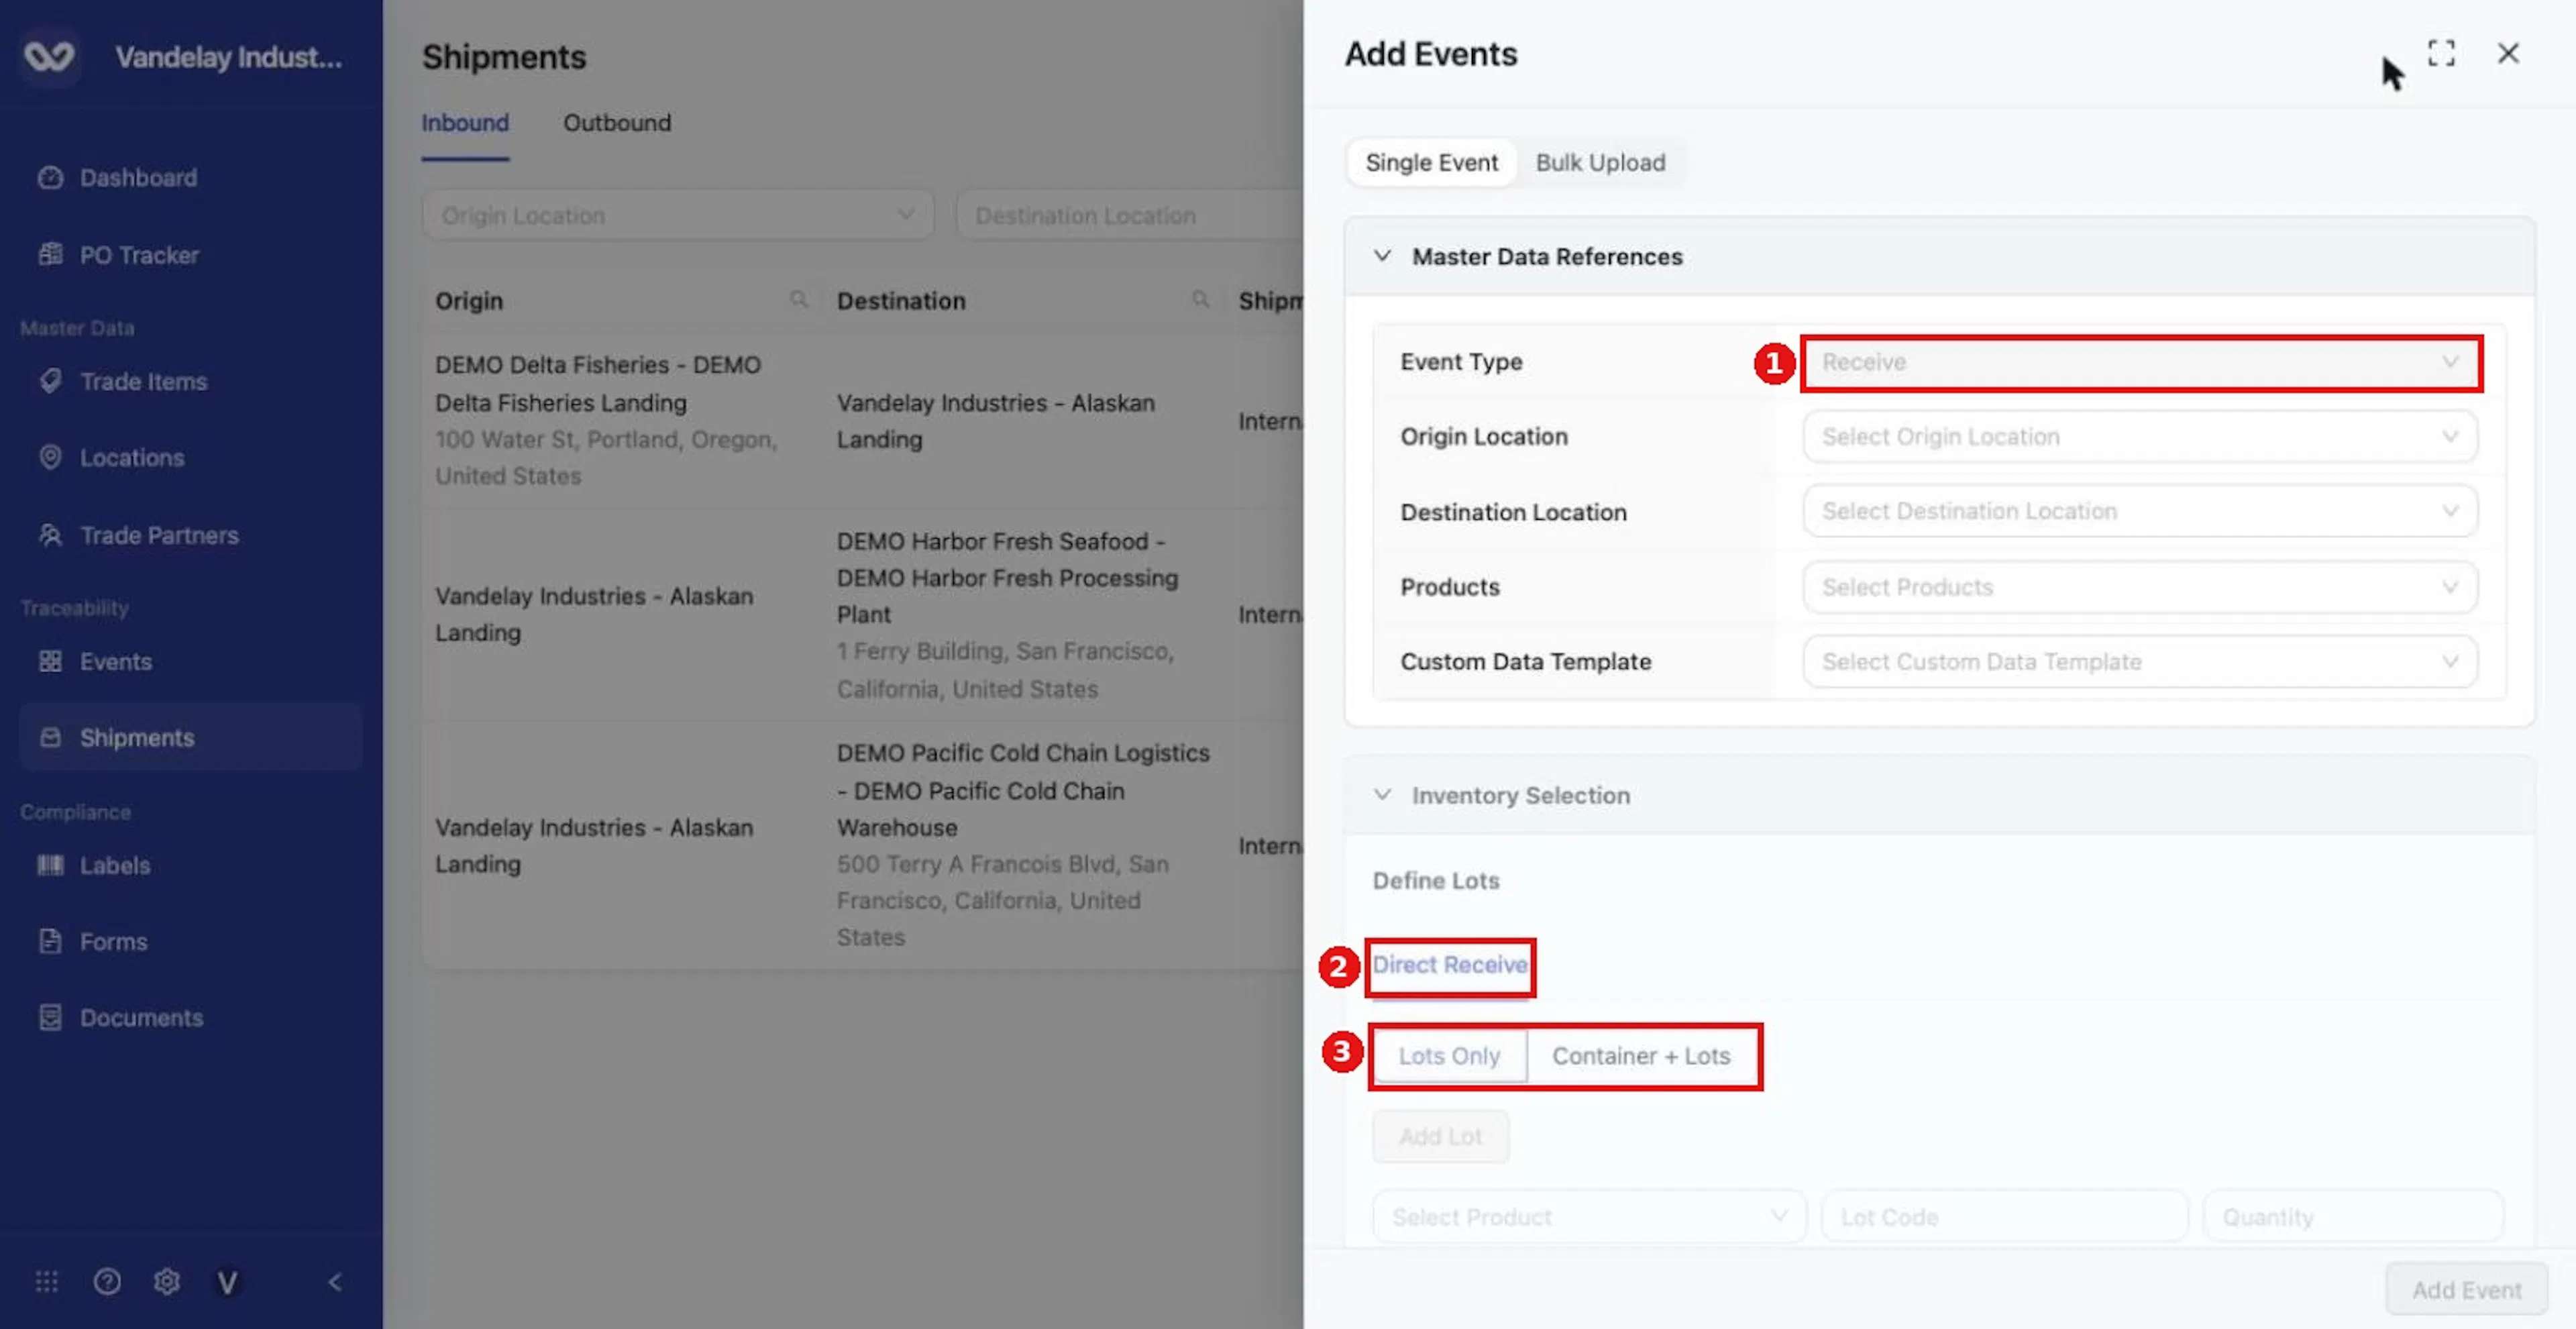Switch to the Single Event tab
2576x1329 pixels.
pos(1431,162)
